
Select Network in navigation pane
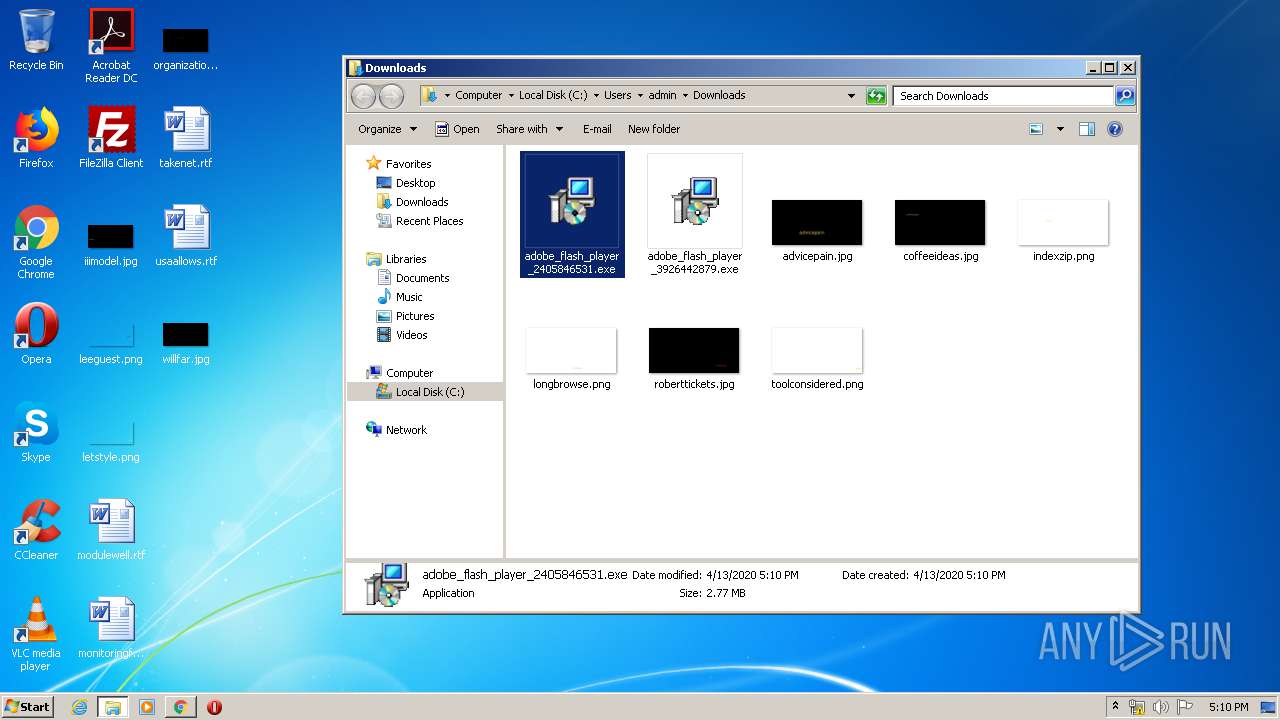(x=397, y=430)
